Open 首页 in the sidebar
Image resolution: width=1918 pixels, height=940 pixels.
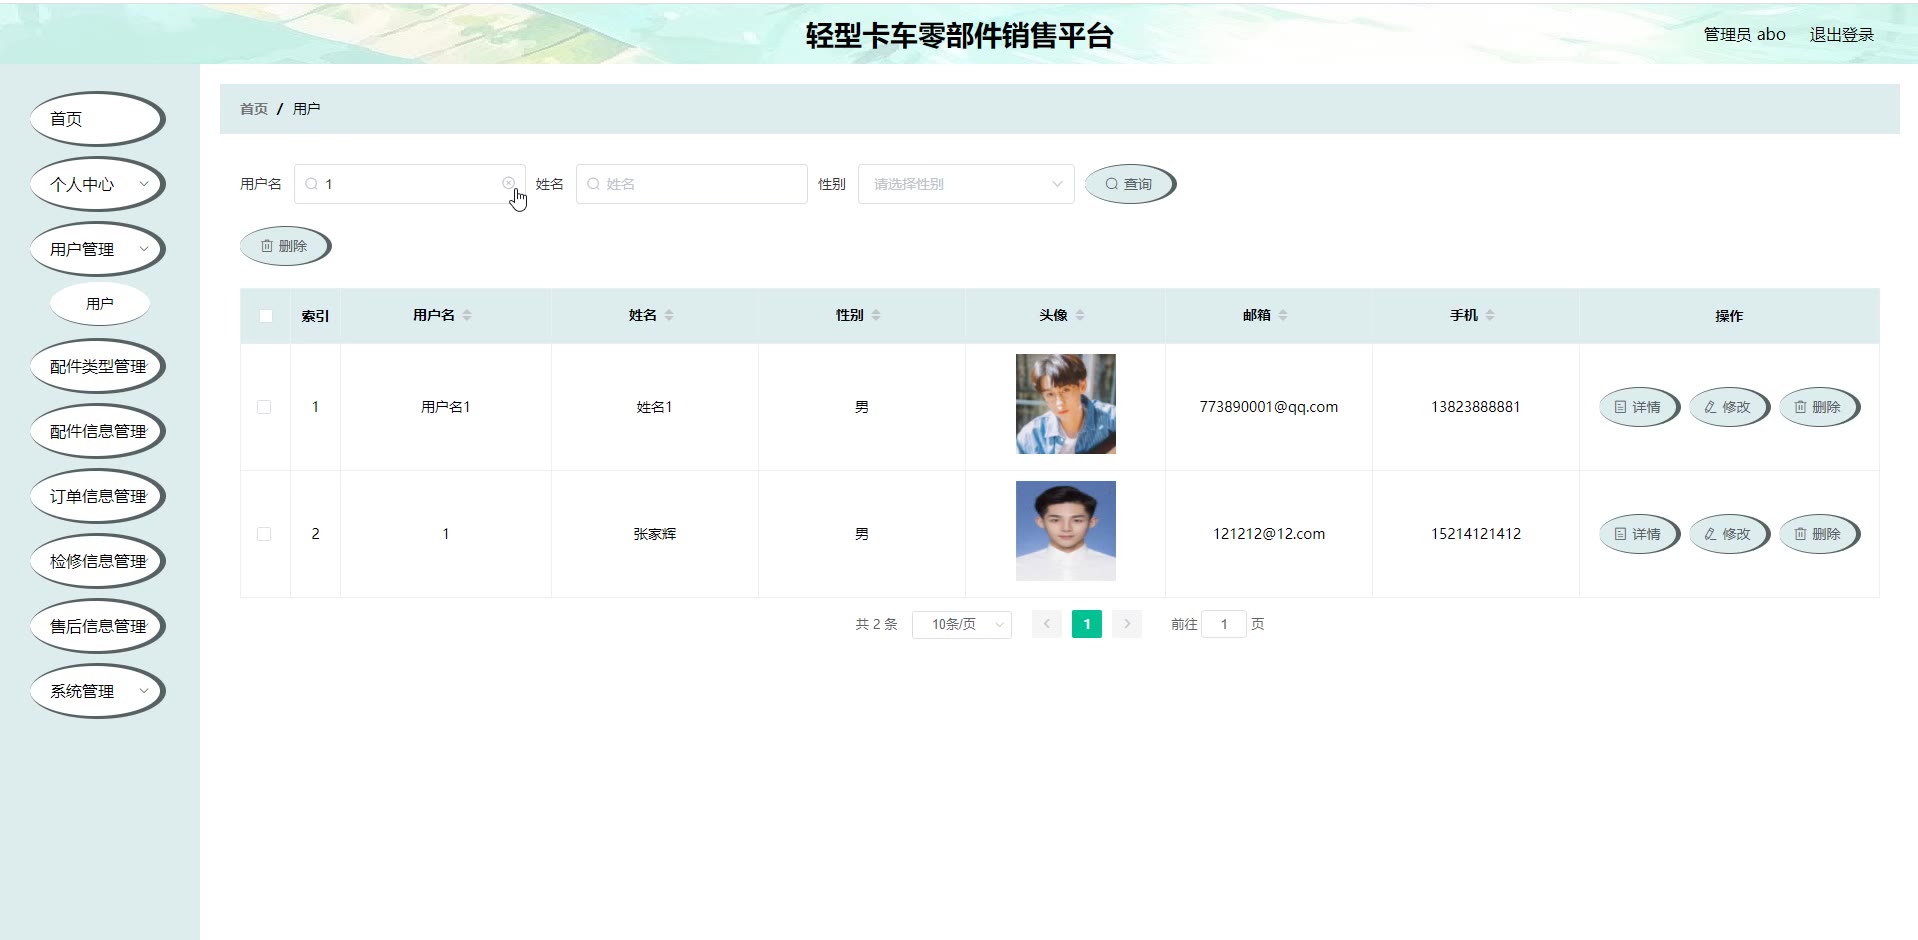[x=98, y=119]
